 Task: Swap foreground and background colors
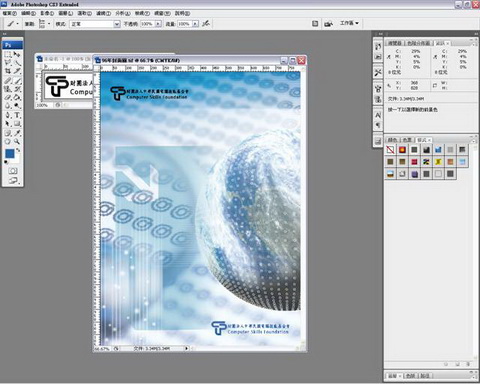click(x=18, y=150)
